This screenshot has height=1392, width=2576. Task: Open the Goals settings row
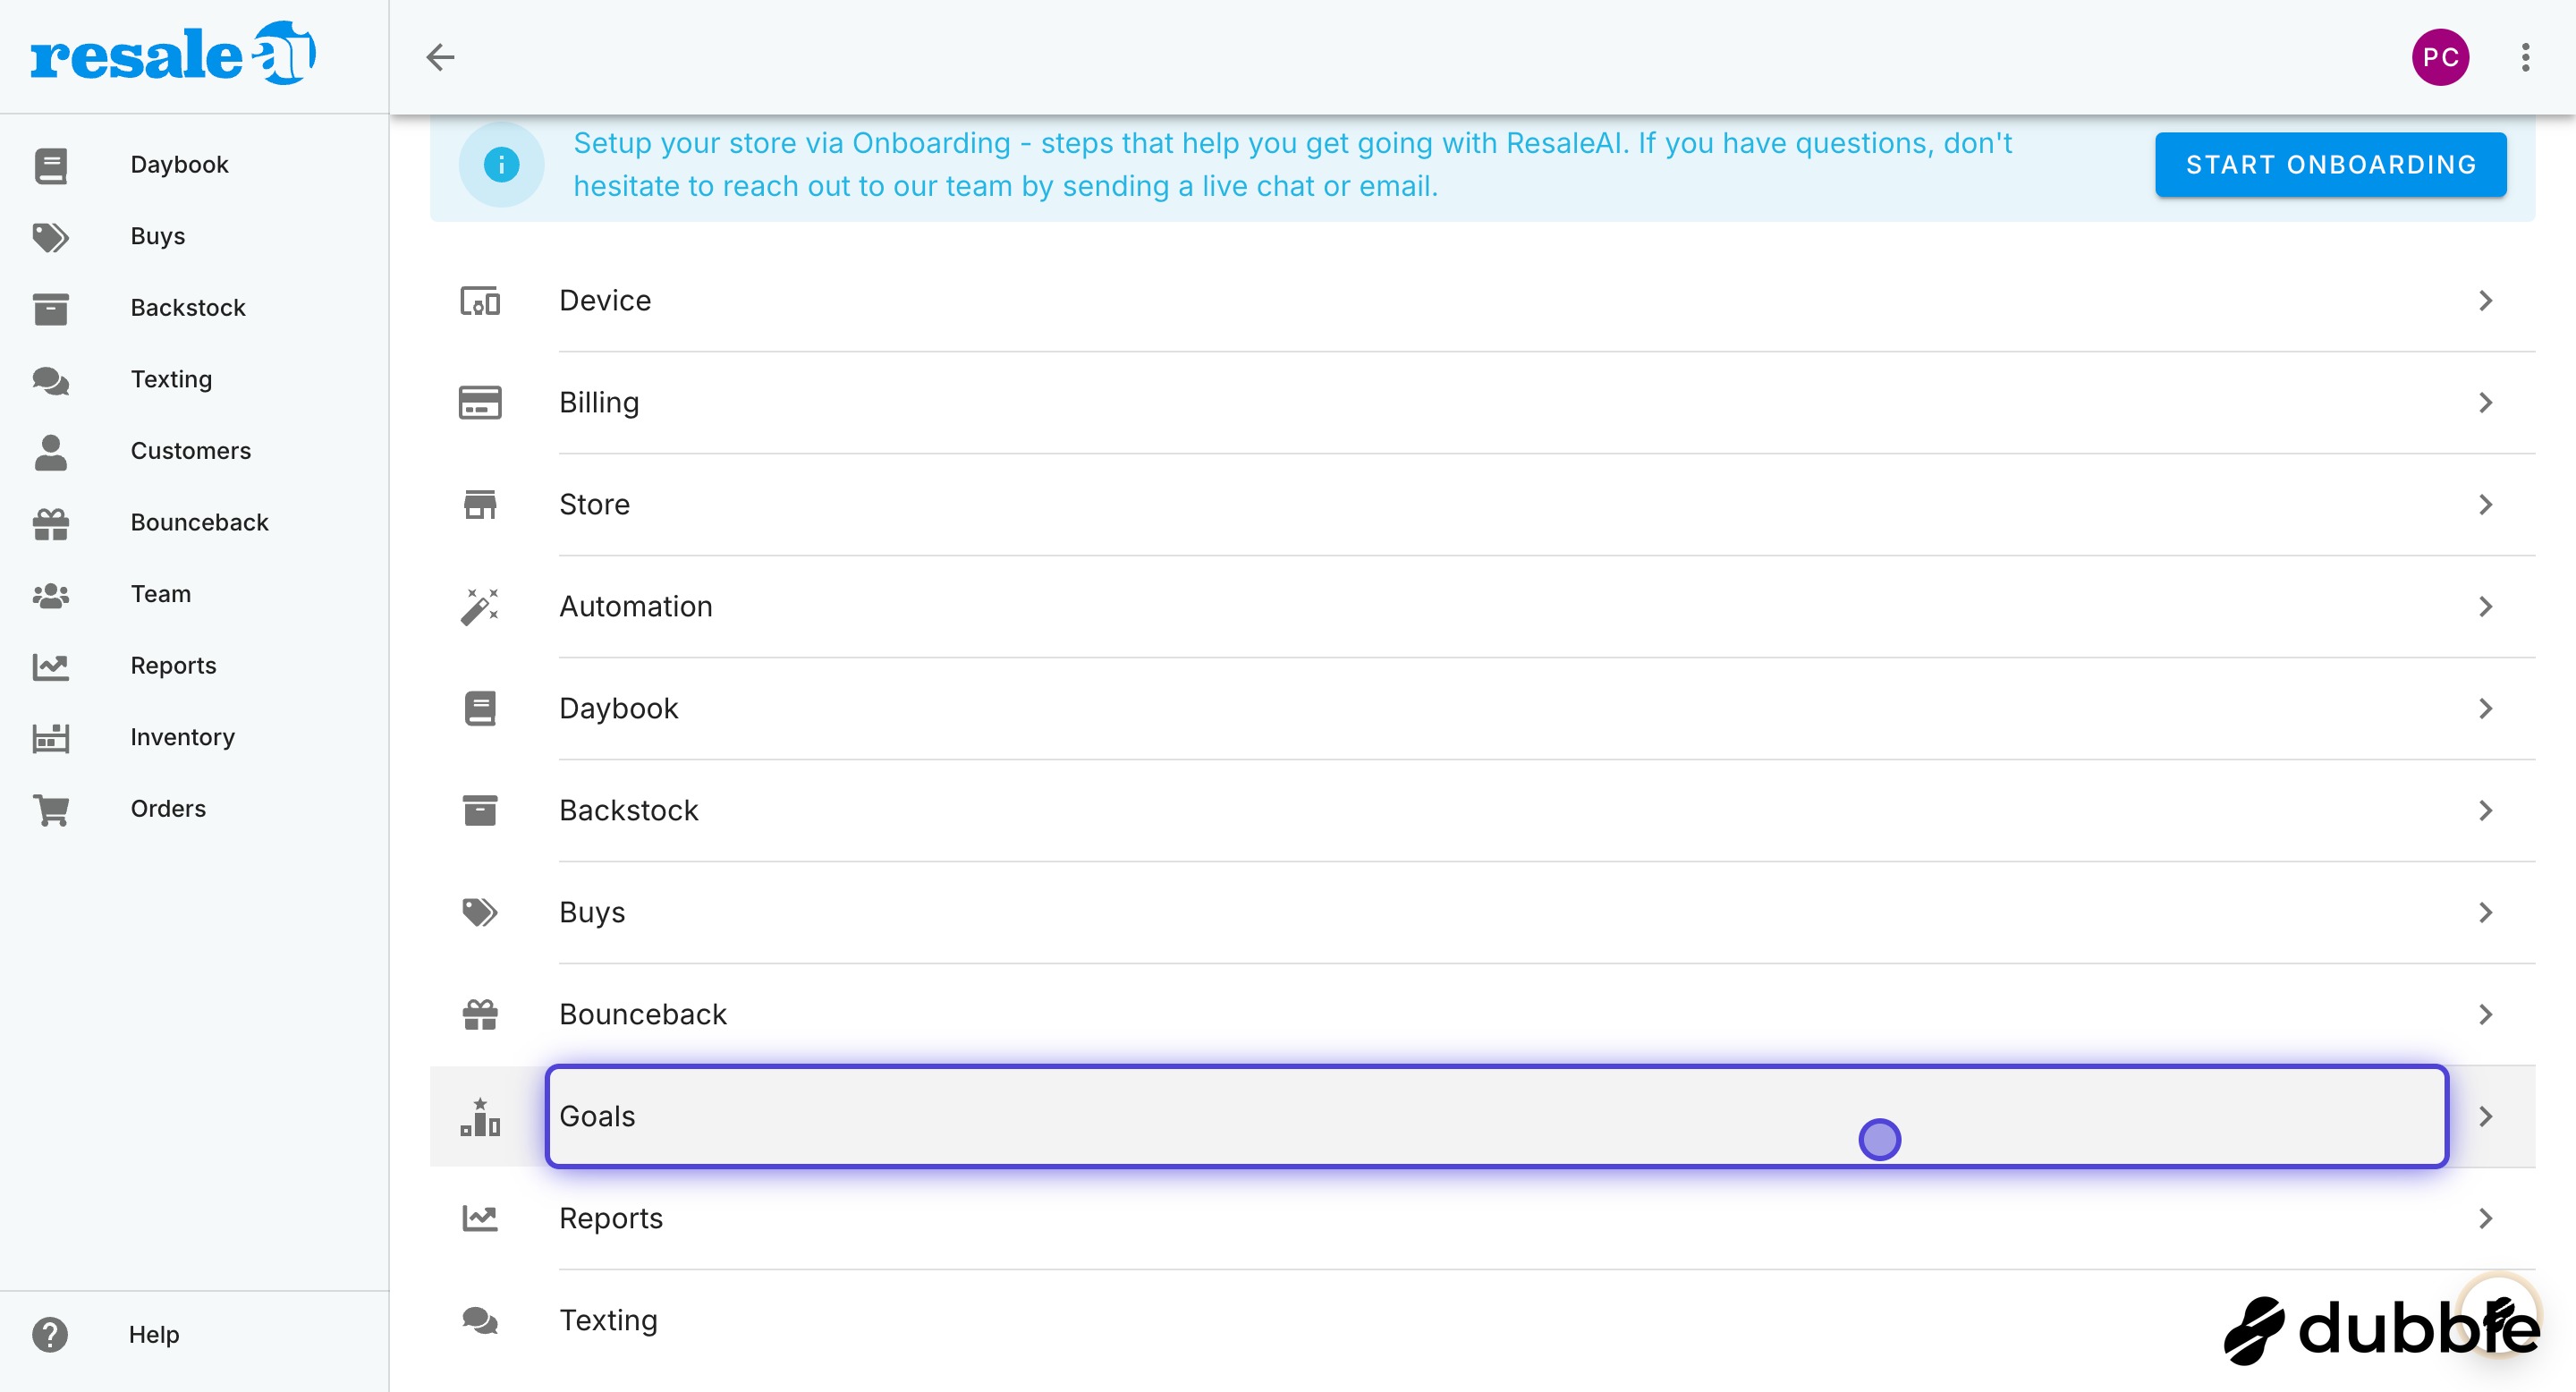point(1482,1117)
